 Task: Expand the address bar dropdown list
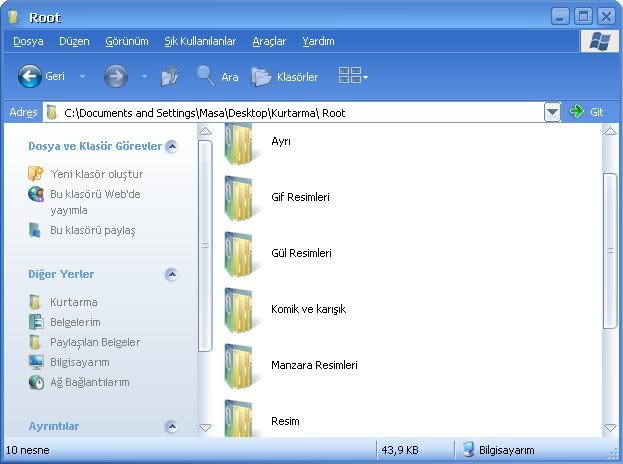552,112
